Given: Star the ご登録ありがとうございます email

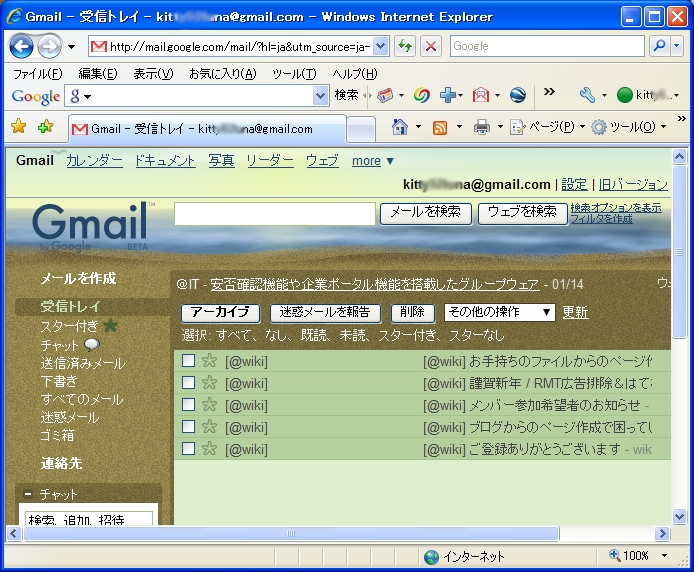Looking at the screenshot, I should [x=209, y=448].
